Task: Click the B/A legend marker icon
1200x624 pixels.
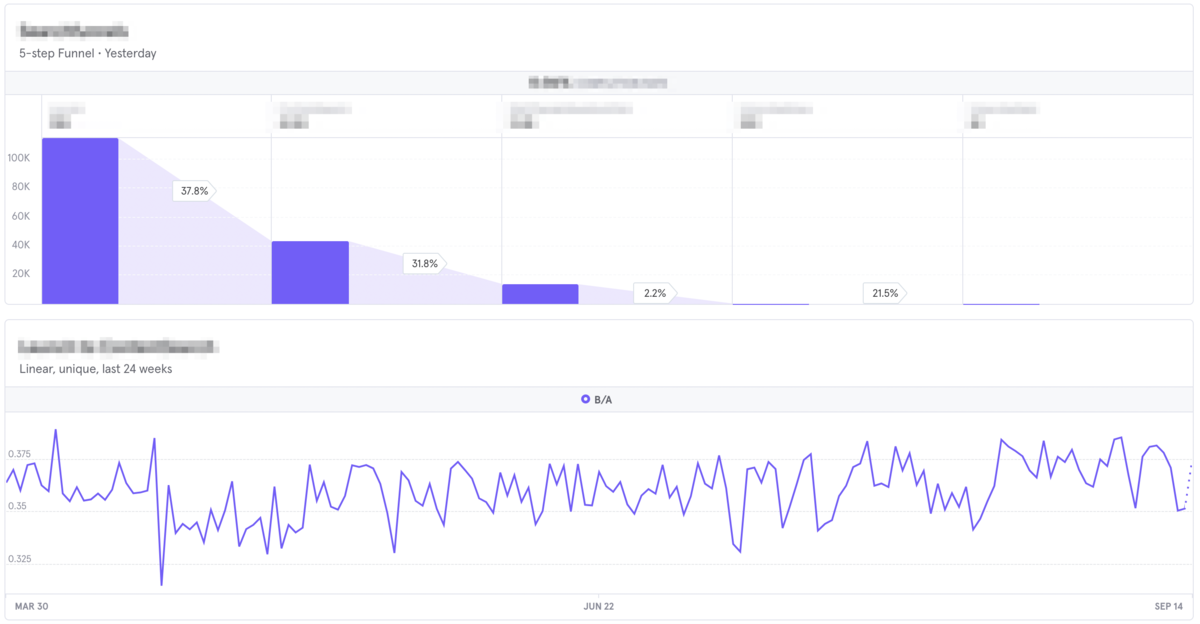Action: click(x=585, y=400)
